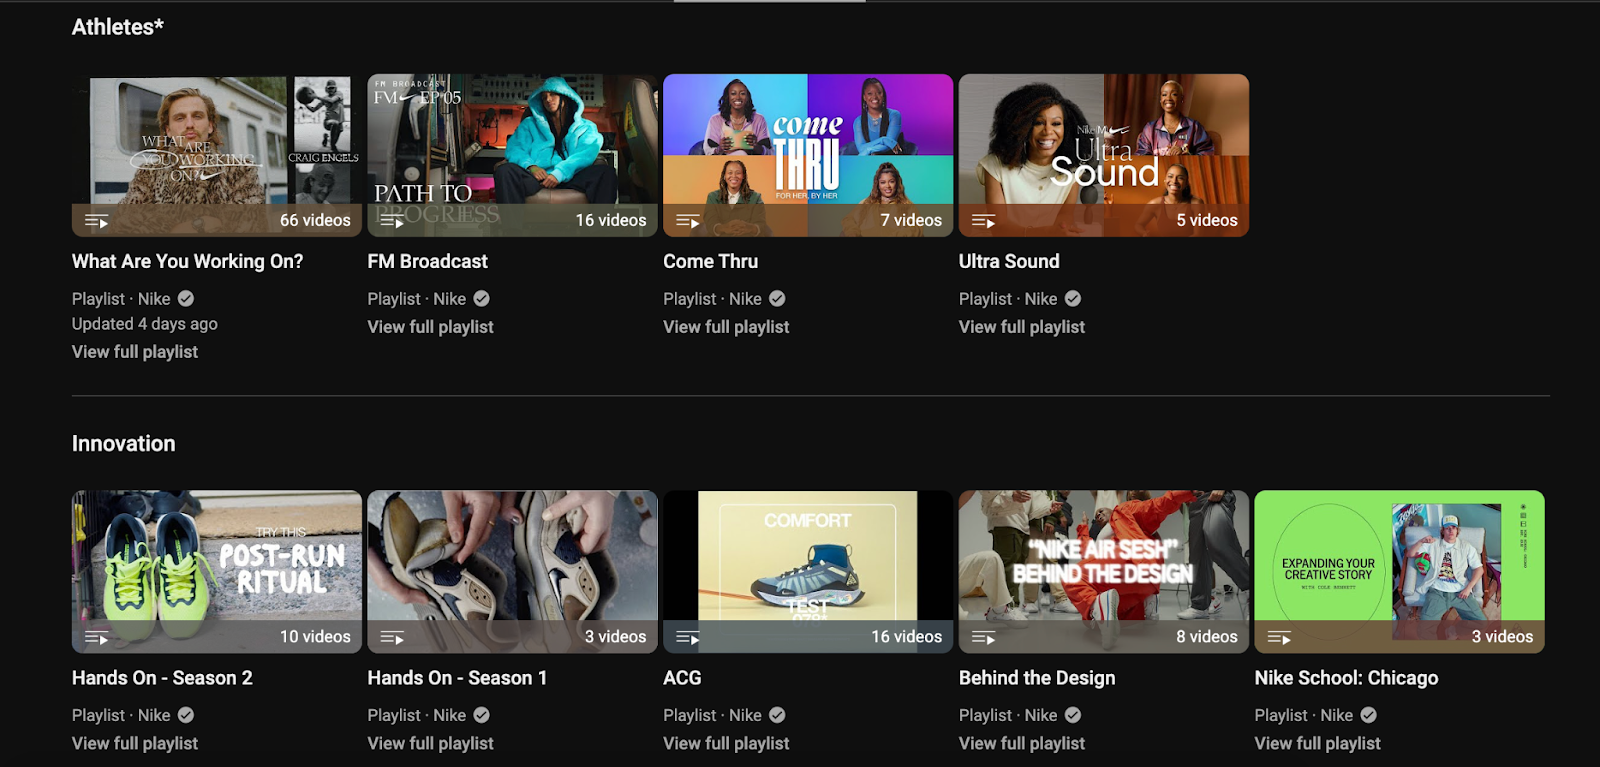Viewport: 1600px width, 767px height.
Task: View full playlist for ACG
Action: [726, 743]
